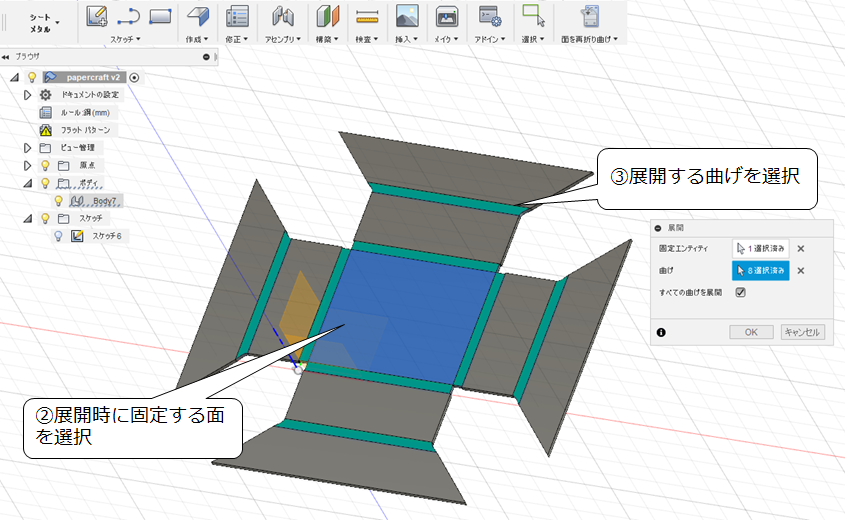The image size is (845, 520).
Task: Select the Create Sketch tool icon
Action: point(97,16)
